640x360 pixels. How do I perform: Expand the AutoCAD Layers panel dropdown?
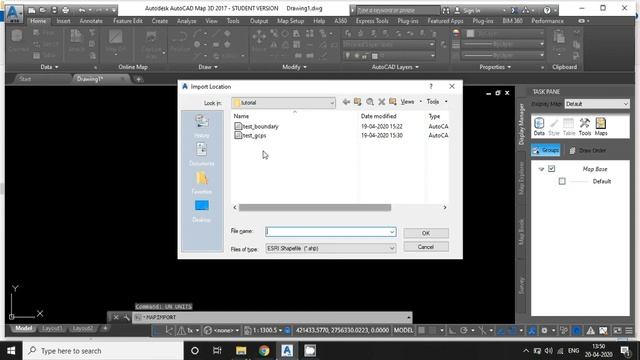point(395,67)
